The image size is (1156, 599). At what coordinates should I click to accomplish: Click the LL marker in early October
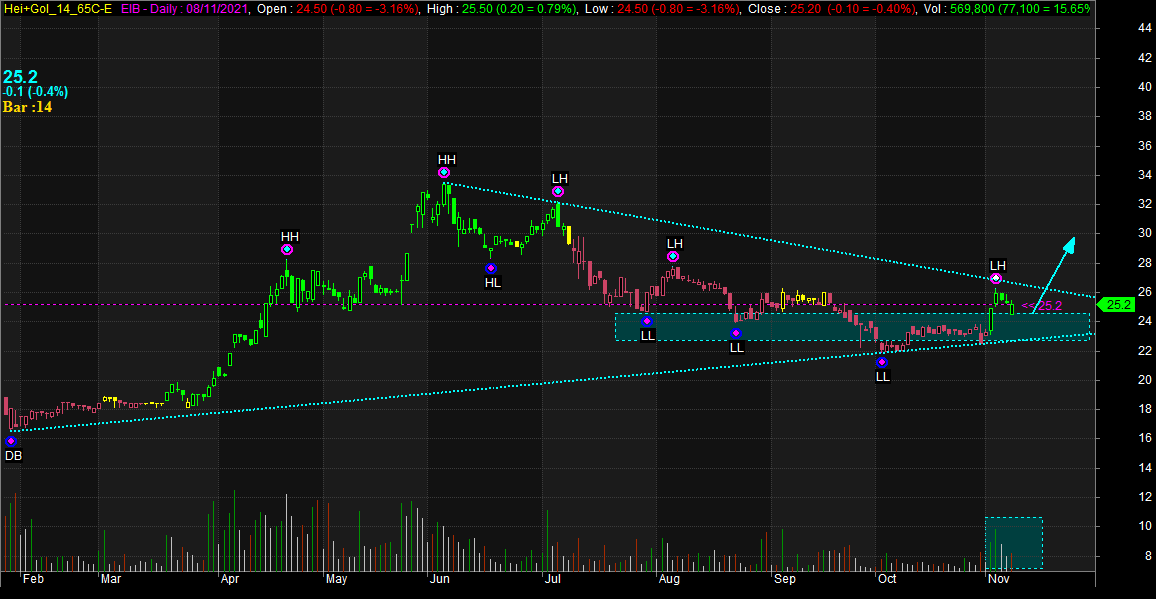tap(881, 362)
